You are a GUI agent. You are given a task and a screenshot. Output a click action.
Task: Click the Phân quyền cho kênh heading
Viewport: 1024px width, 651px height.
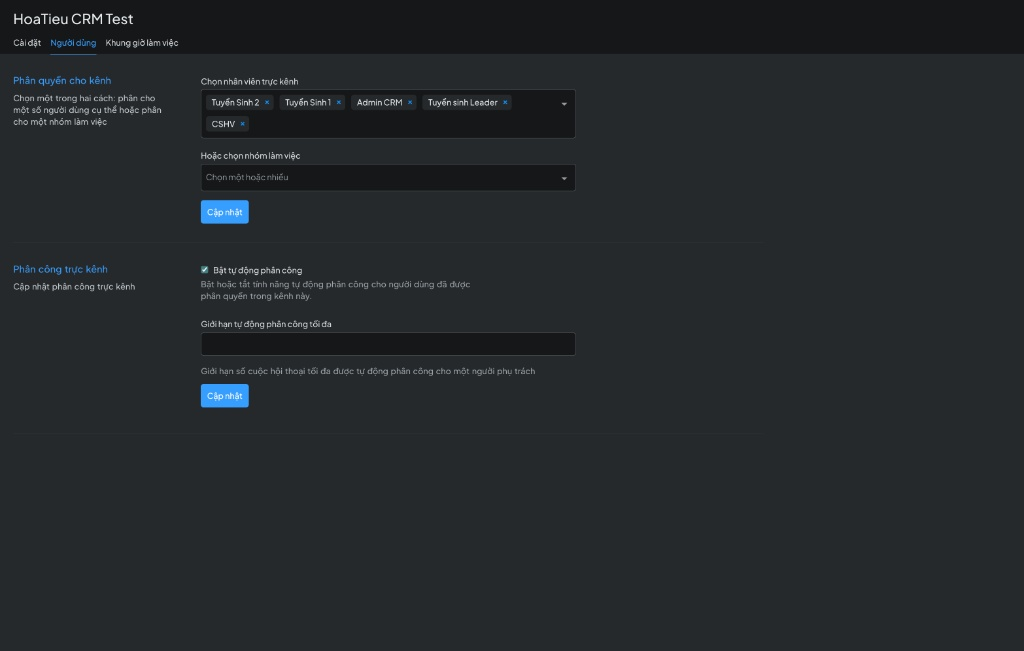click(x=62, y=80)
